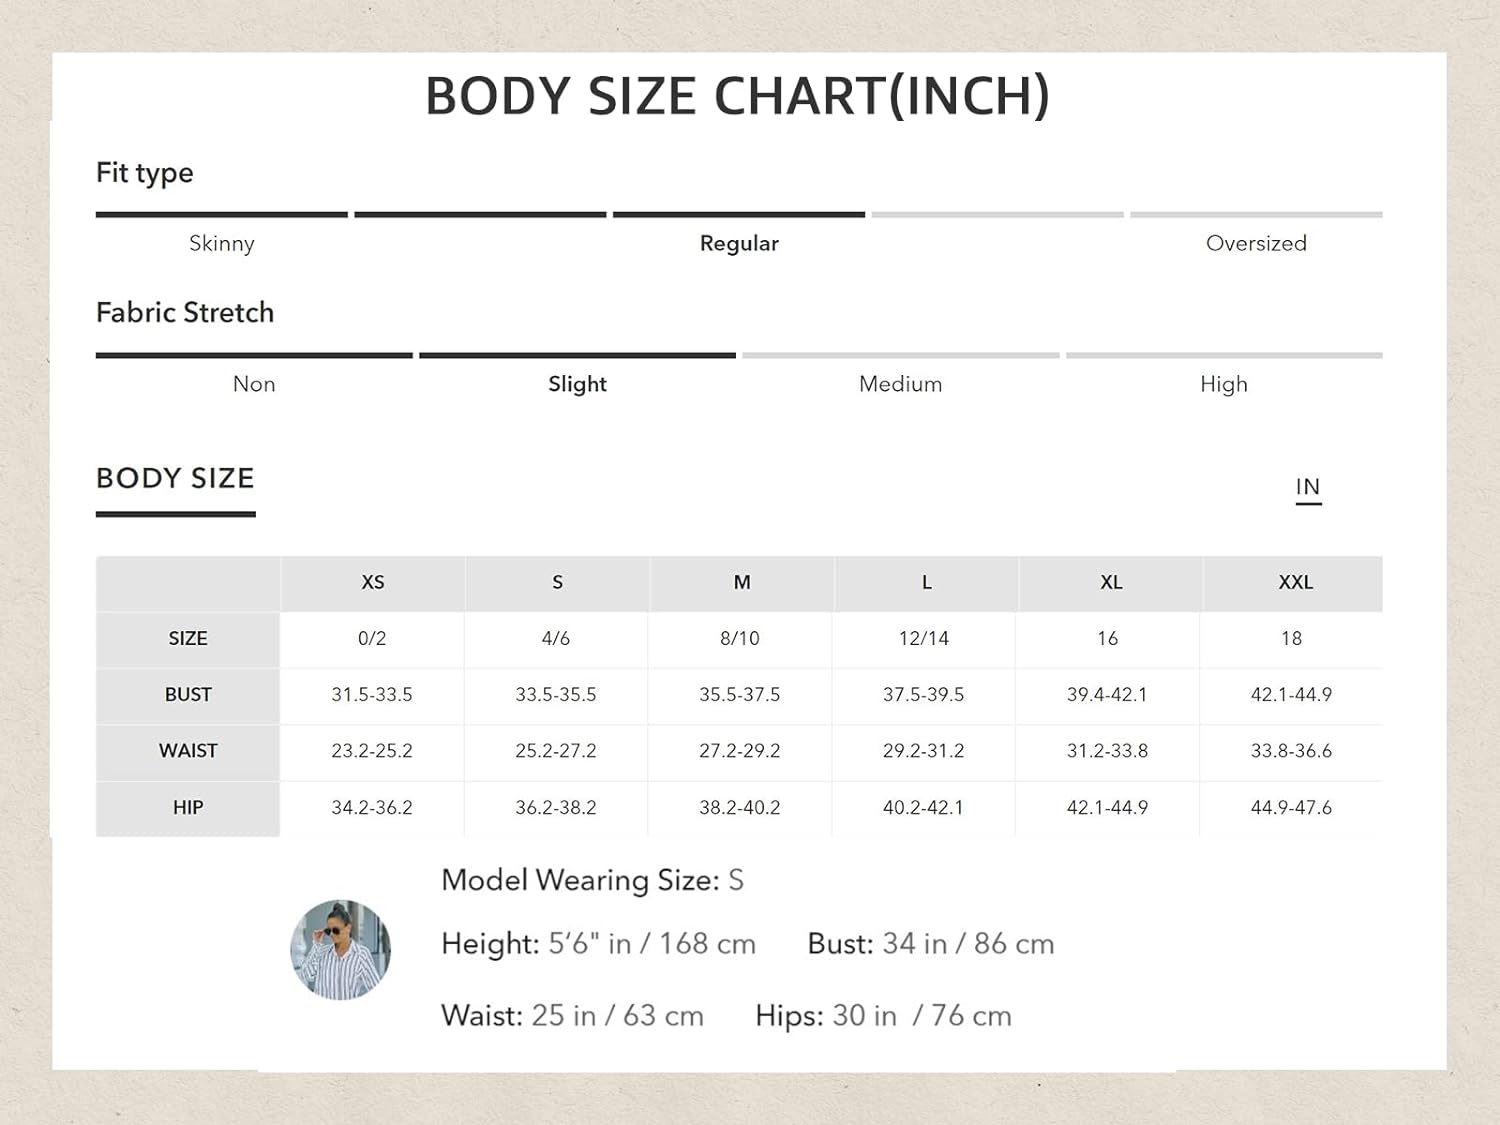Click size cell 18
The image size is (1500, 1125).
point(1291,639)
